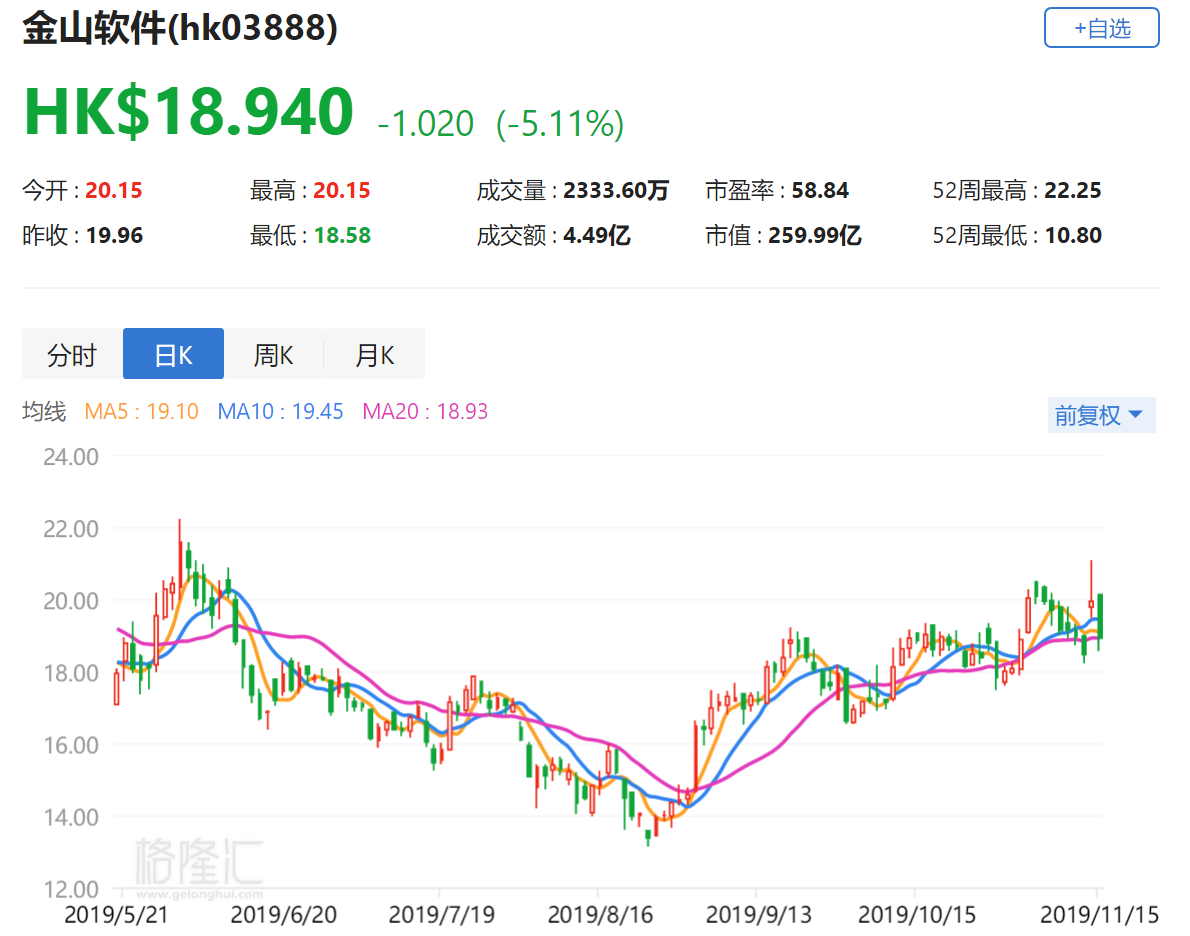Image resolution: width=1190 pixels, height=936 pixels.
Task: Click the 52周最高 value 22.25
Action: [1073, 190]
